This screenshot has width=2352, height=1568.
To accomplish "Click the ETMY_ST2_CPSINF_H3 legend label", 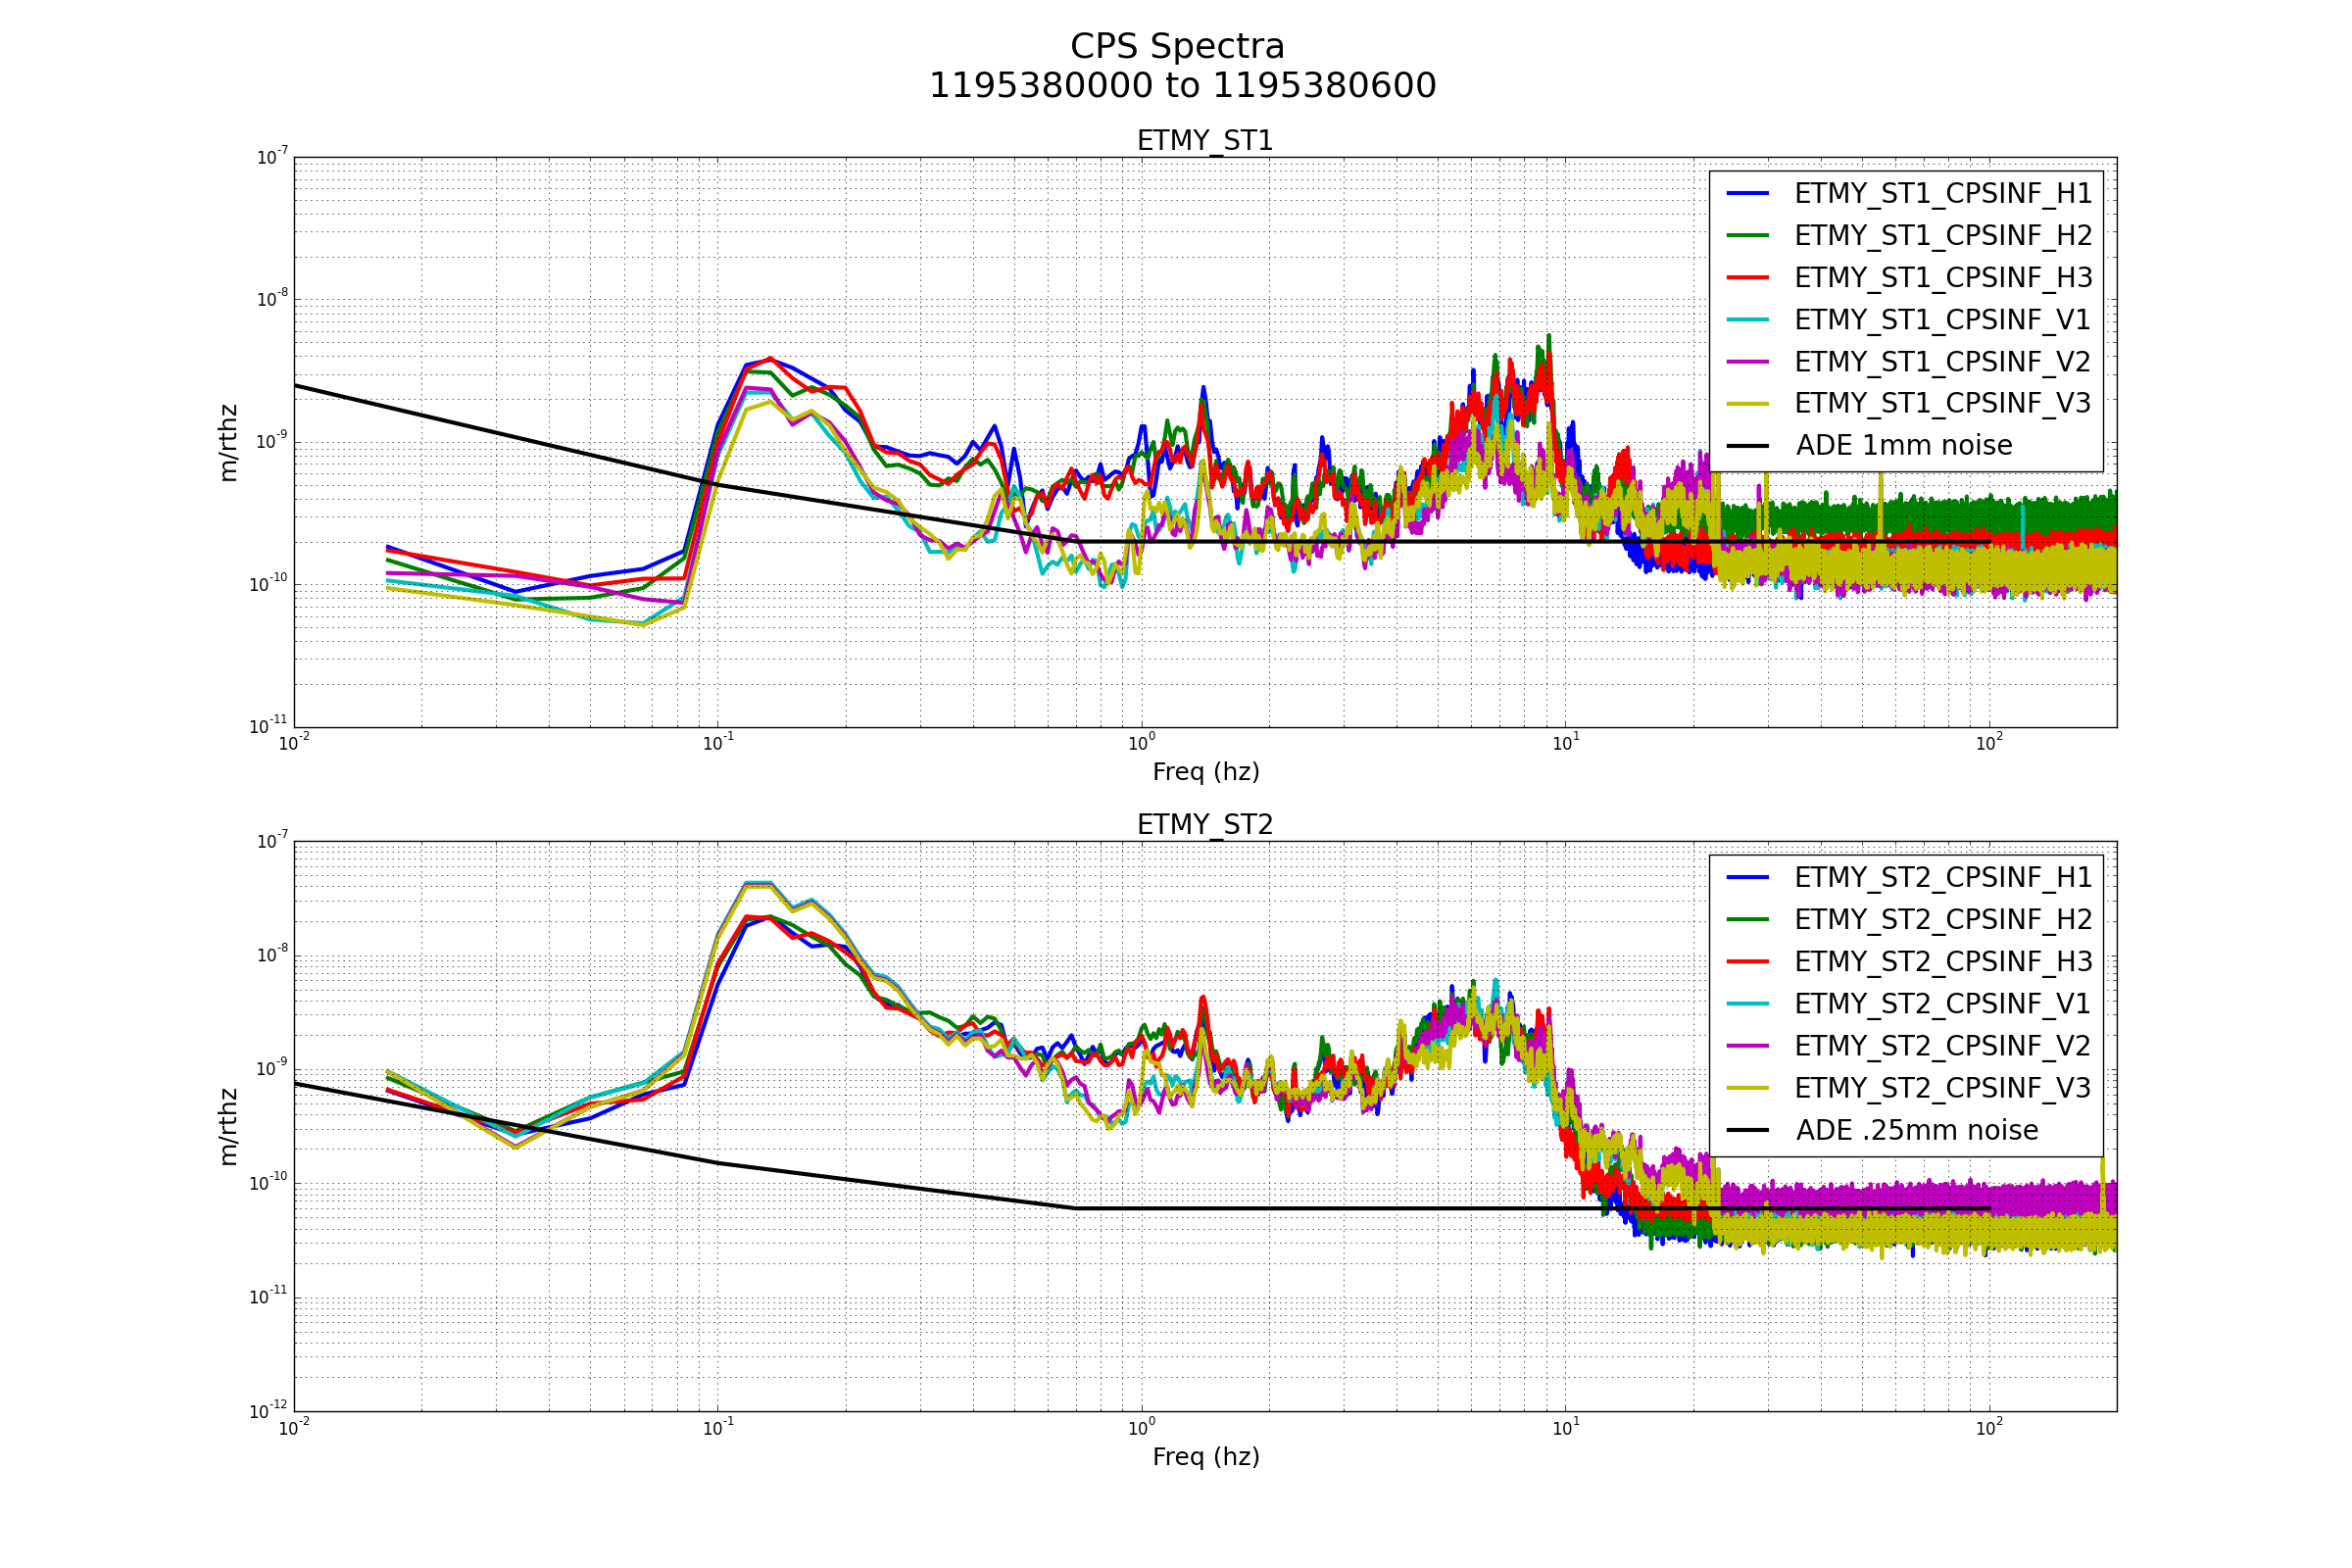I will pyautogui.click(x=1942, y=962).
